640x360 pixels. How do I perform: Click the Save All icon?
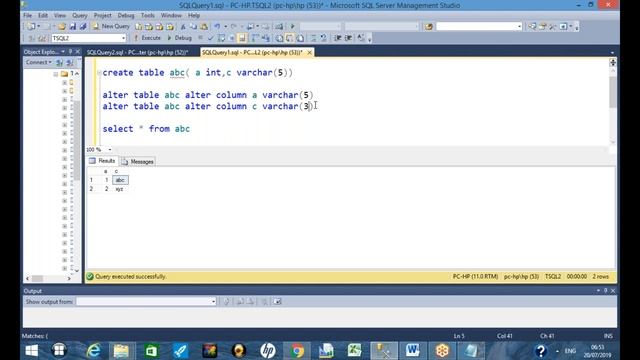point(83,27)
